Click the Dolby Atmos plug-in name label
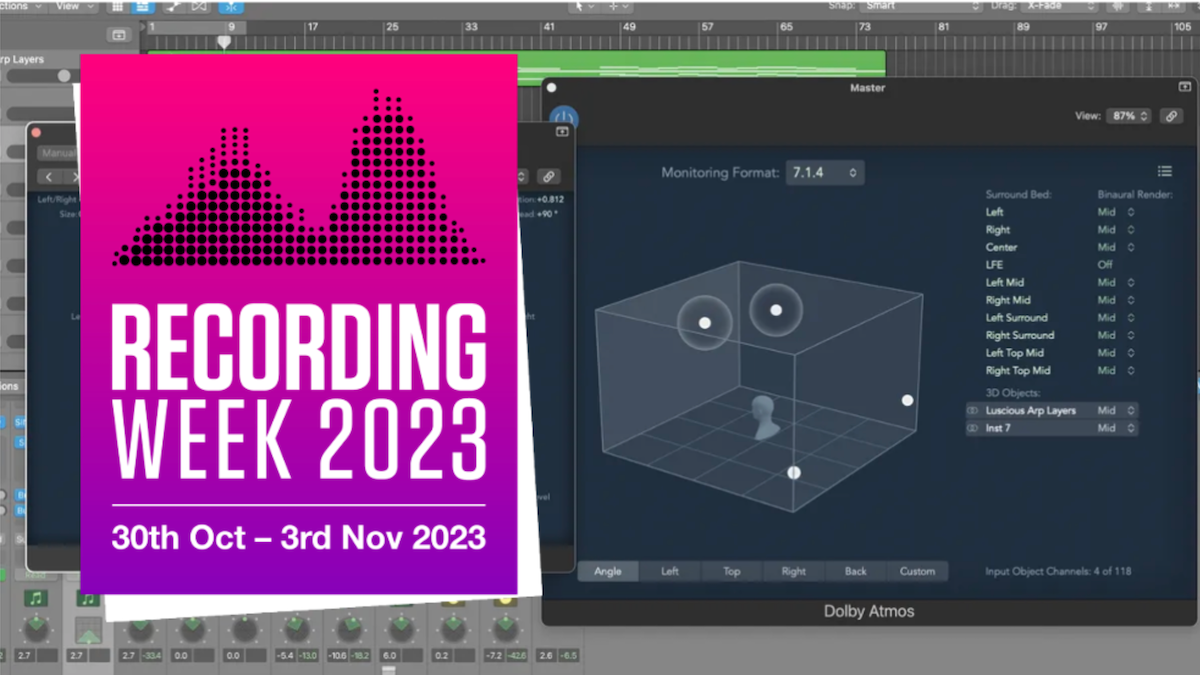This screenshot has height=675, width=1200. coord(869,611)
